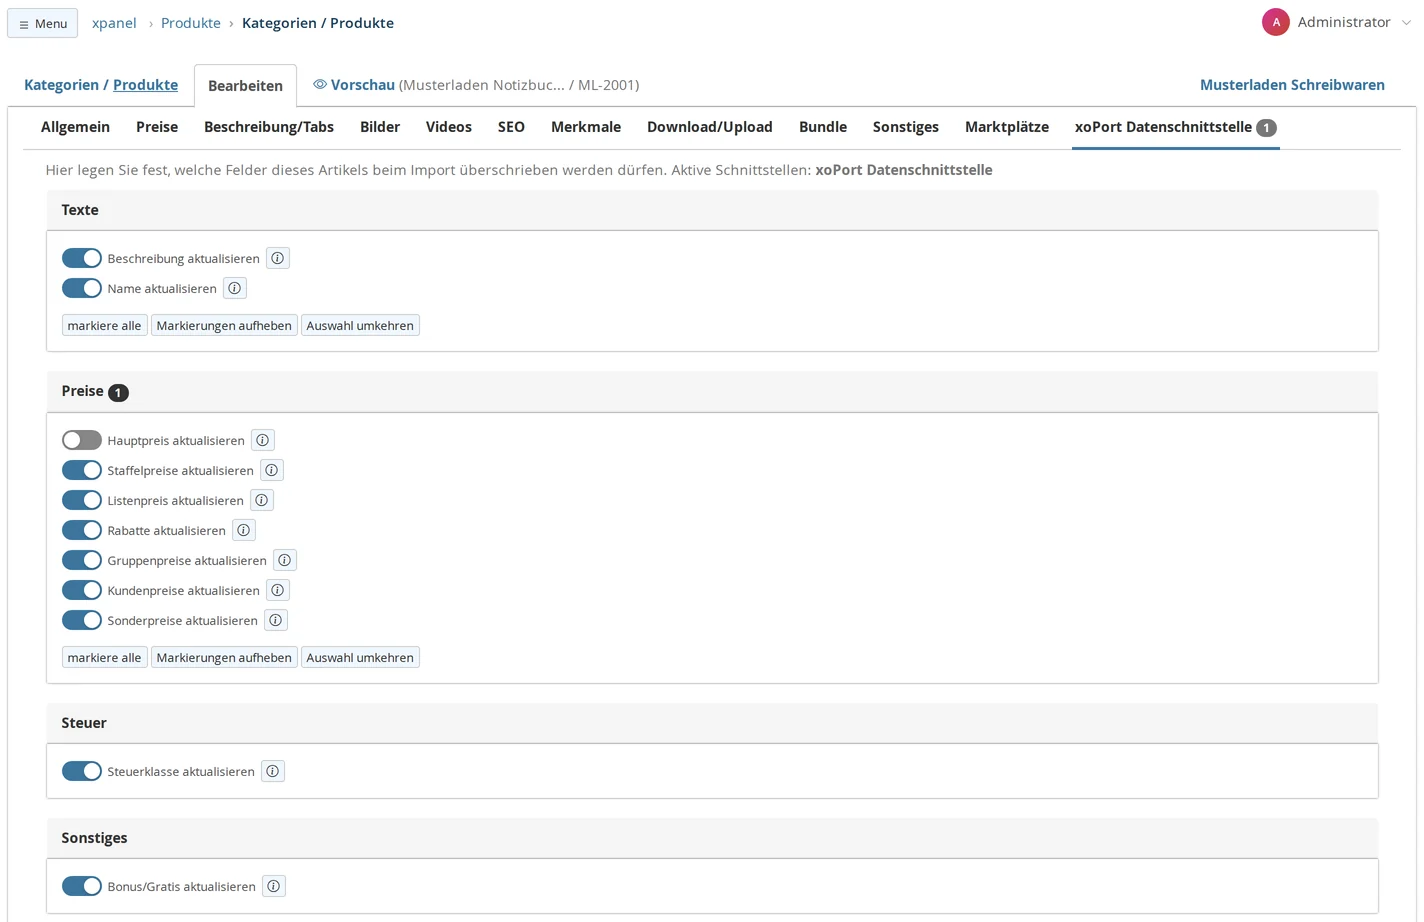Toggle Kundenpreise aktualisieren switch

[x=82, y=590]
